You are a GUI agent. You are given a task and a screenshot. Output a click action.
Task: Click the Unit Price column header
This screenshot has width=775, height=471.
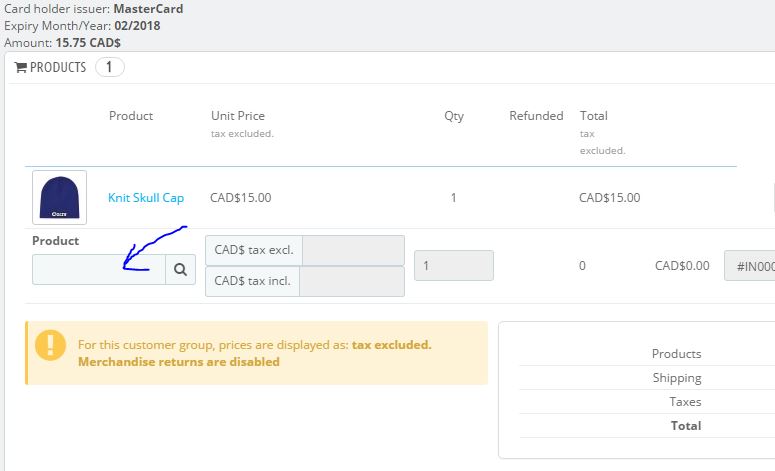pos(238,116)
